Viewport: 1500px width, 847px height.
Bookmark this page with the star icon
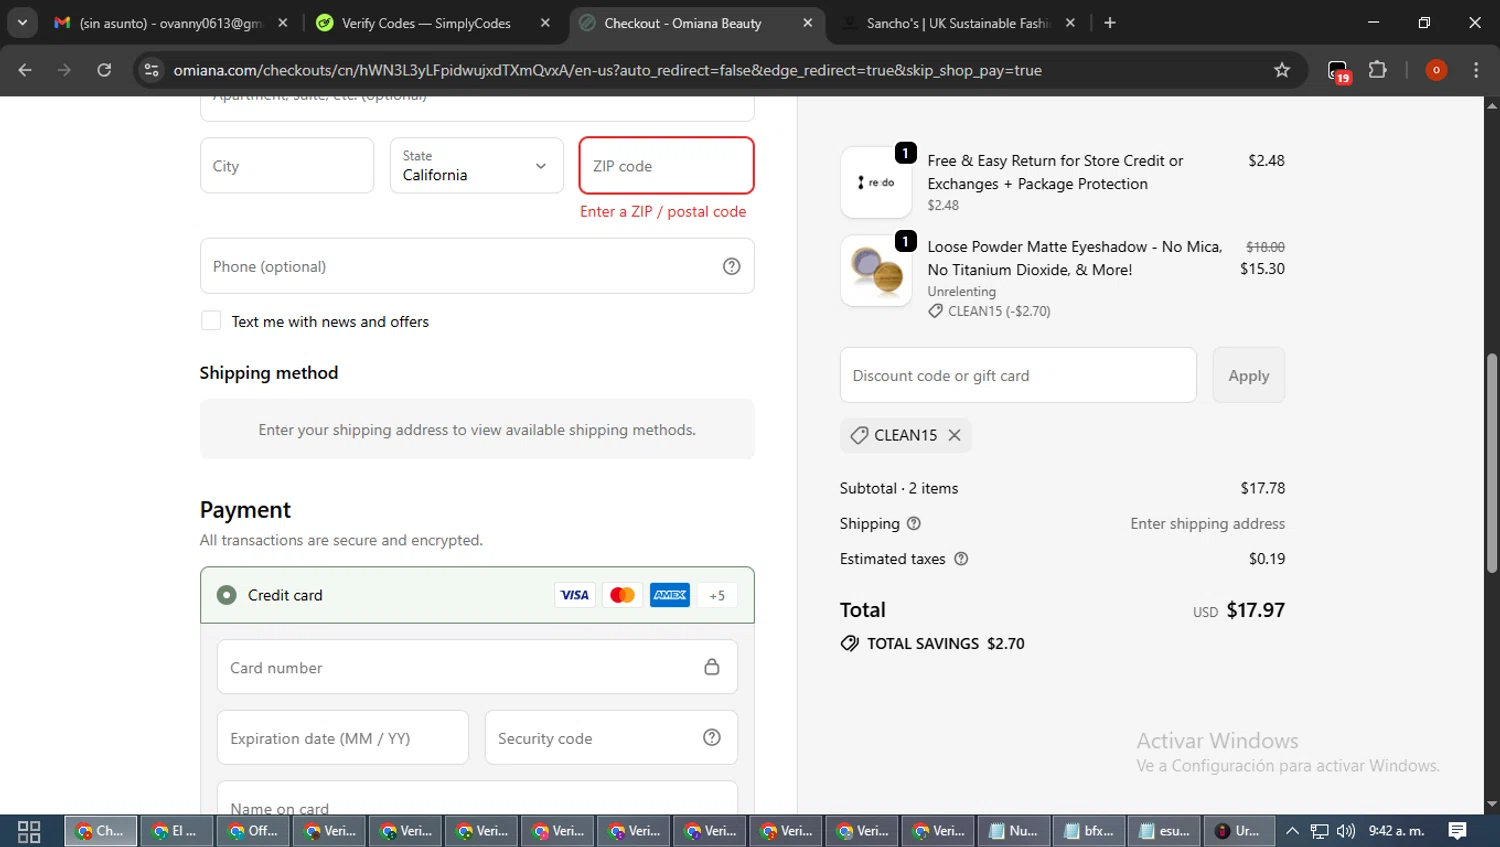coord(1282,70)
